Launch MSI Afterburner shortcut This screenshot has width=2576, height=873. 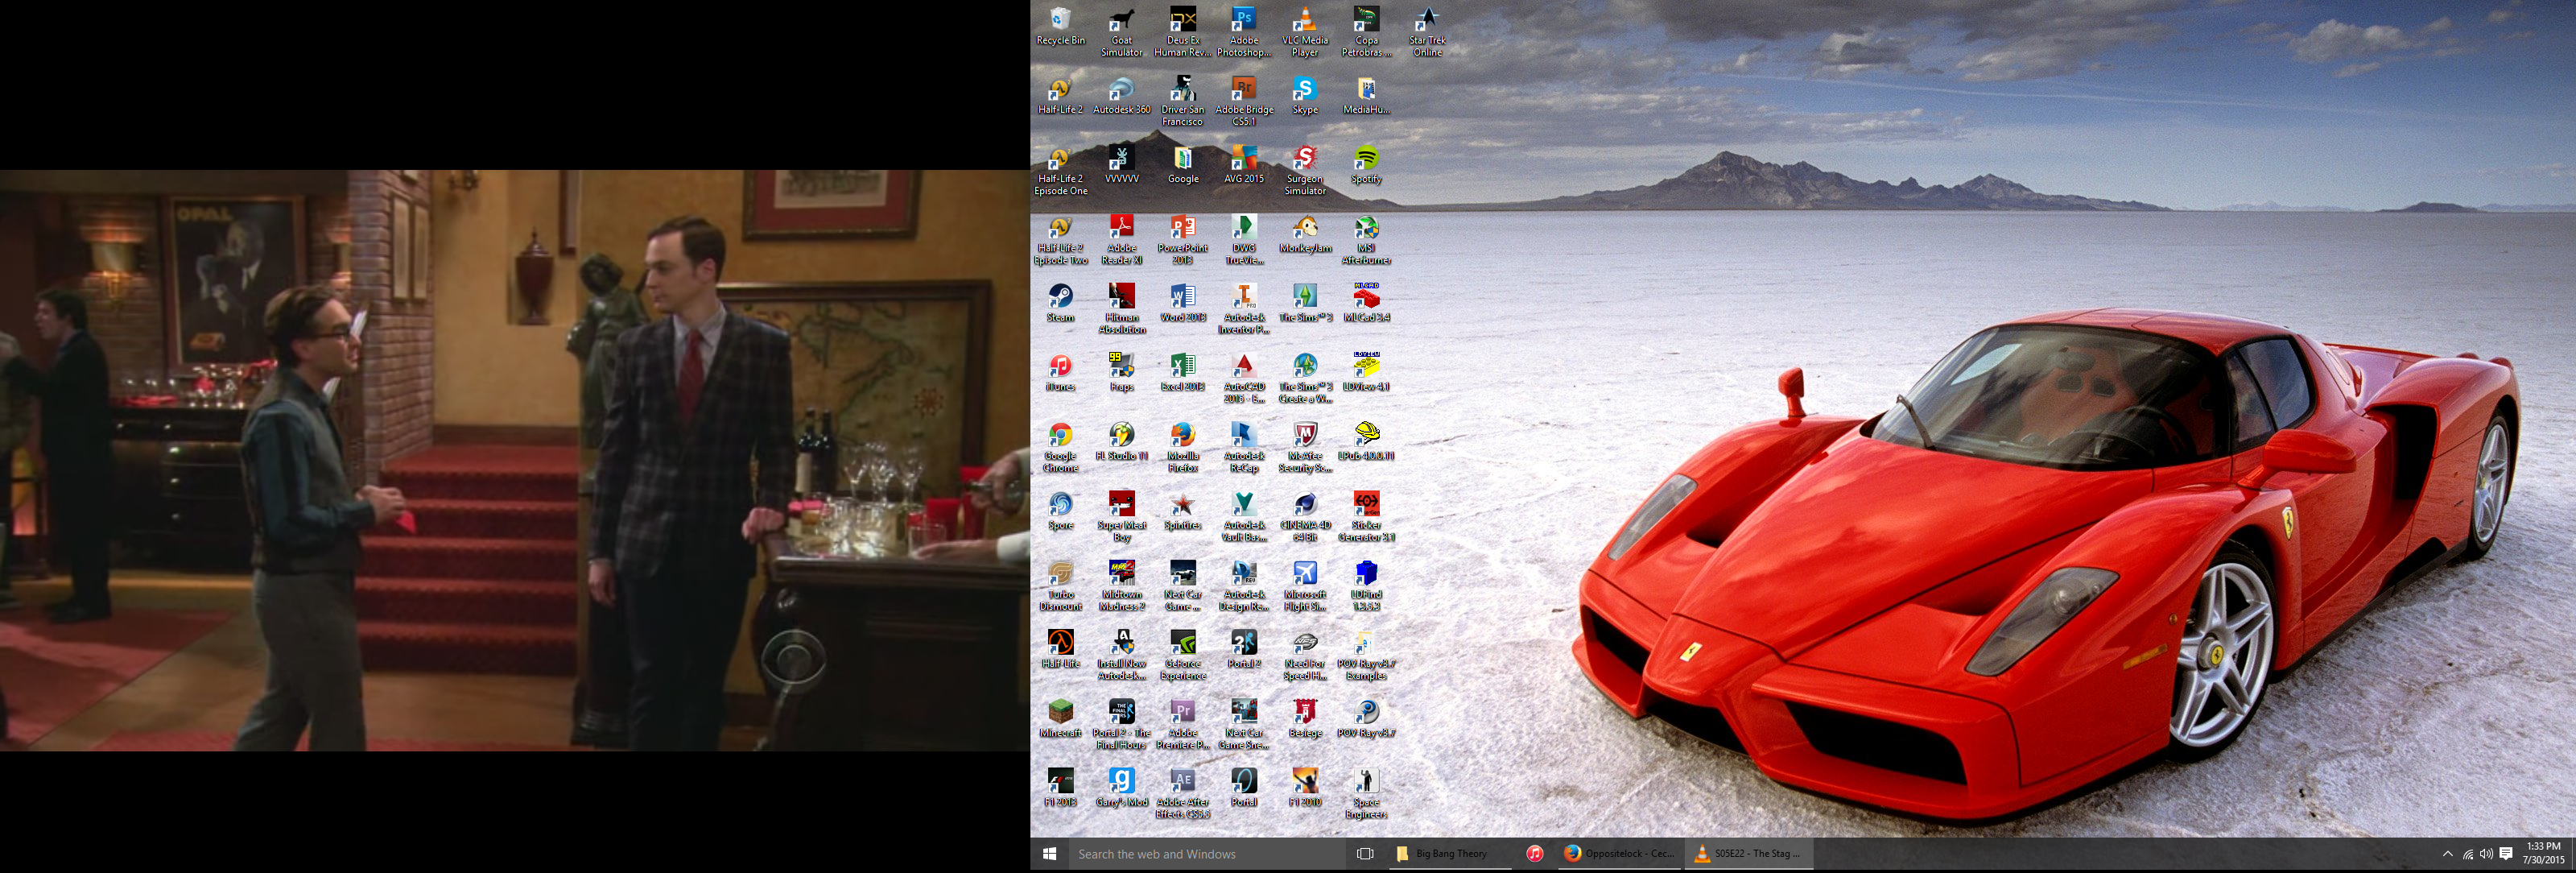(x=1366, y=239)
